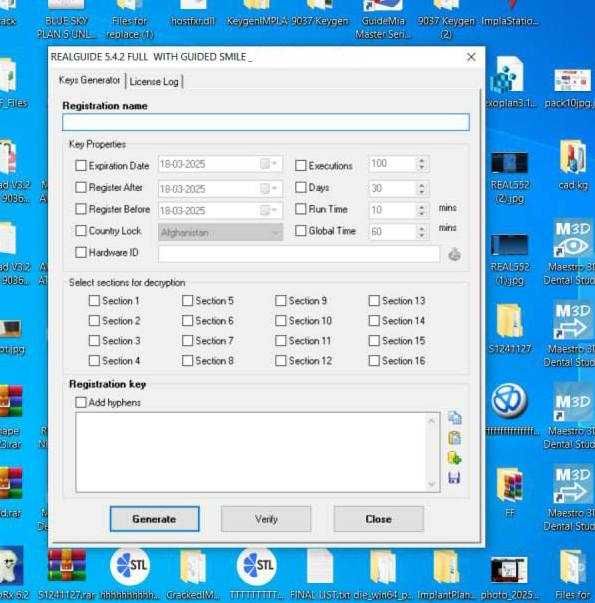Check the Section 1 checkbox
The height and width of the screenshot is (603, 595).
click(94, 301)
